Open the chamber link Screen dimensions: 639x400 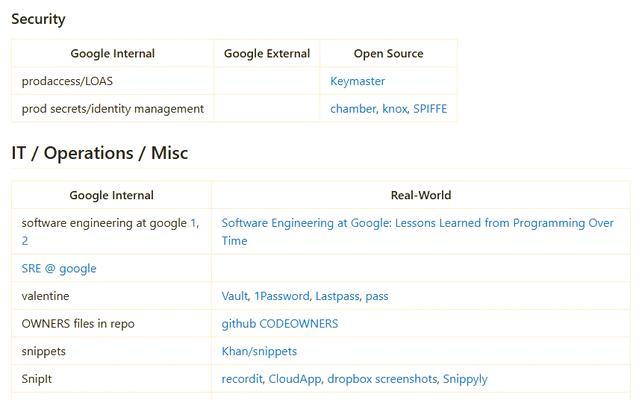pos(353,109)
